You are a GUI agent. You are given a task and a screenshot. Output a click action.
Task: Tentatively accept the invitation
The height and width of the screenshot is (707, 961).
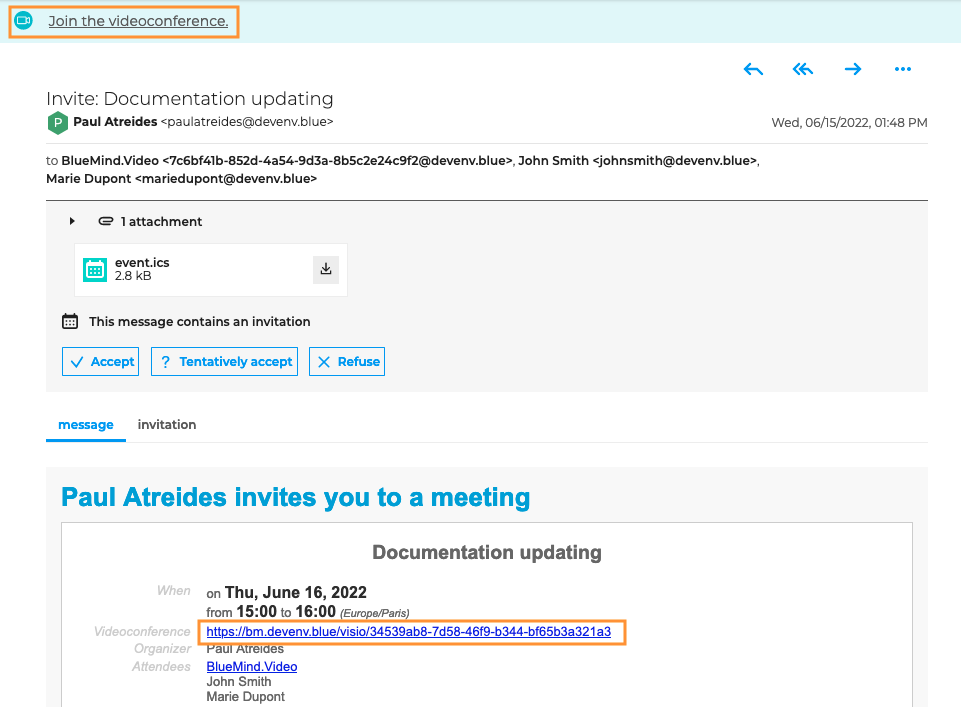click(224, 361)
